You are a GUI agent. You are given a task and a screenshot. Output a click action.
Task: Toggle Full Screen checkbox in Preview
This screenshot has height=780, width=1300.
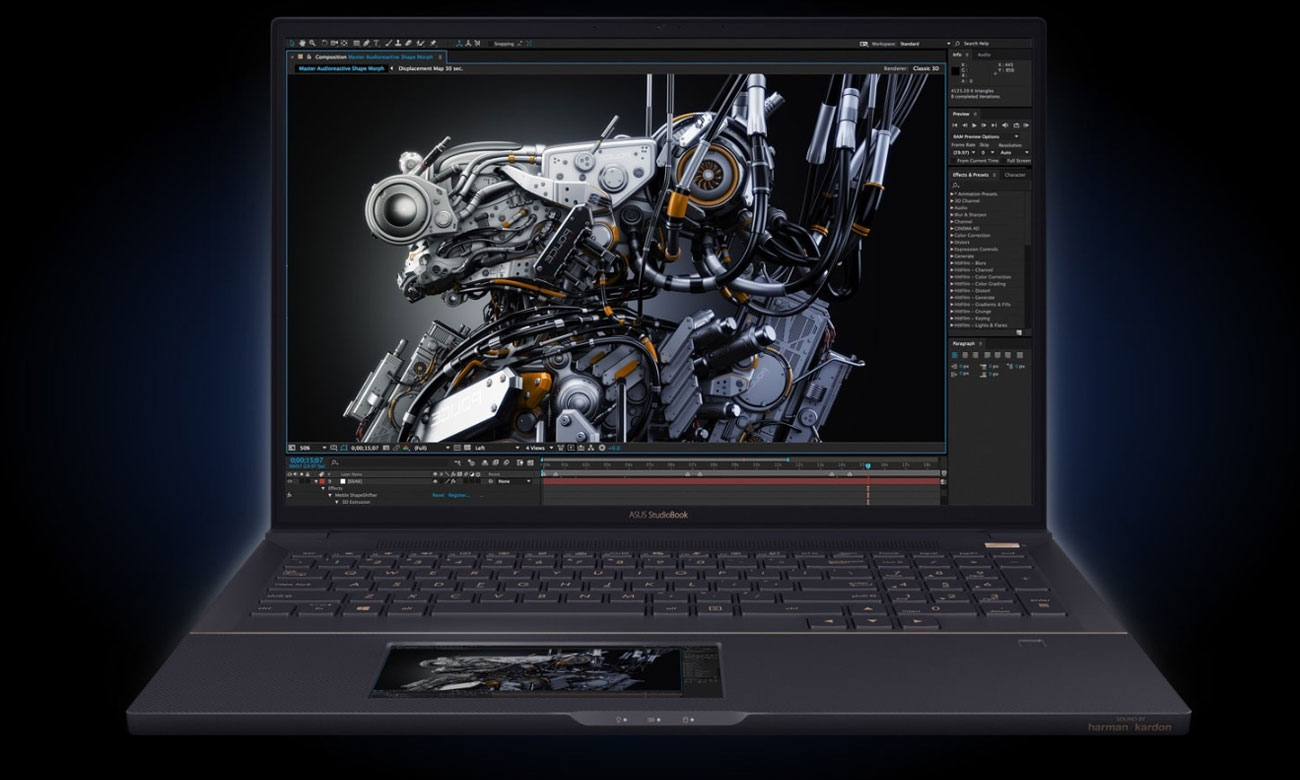click(x=1002, y=160)
